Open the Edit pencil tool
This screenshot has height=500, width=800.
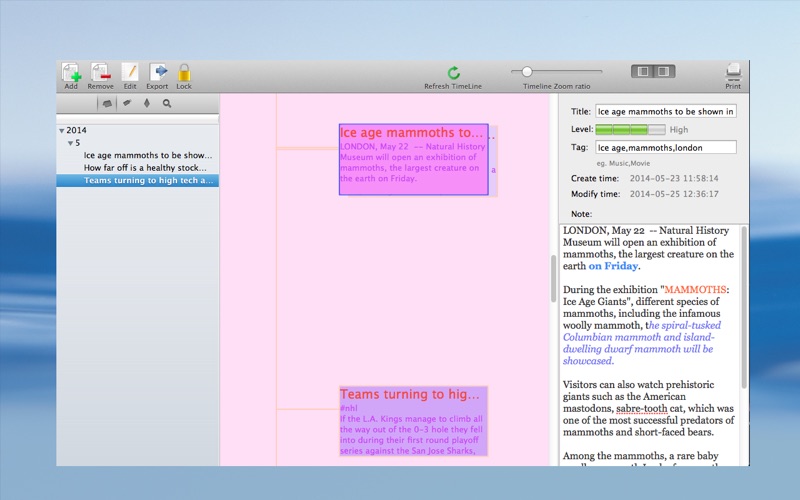pyautogui.click(x=130, y=73)
